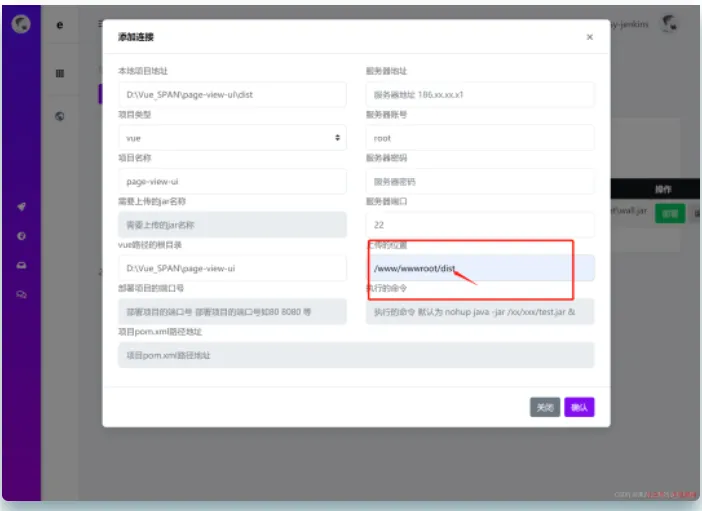Click the jenkins username text in the header
This screenshot has width=702, height=511.
629,24
